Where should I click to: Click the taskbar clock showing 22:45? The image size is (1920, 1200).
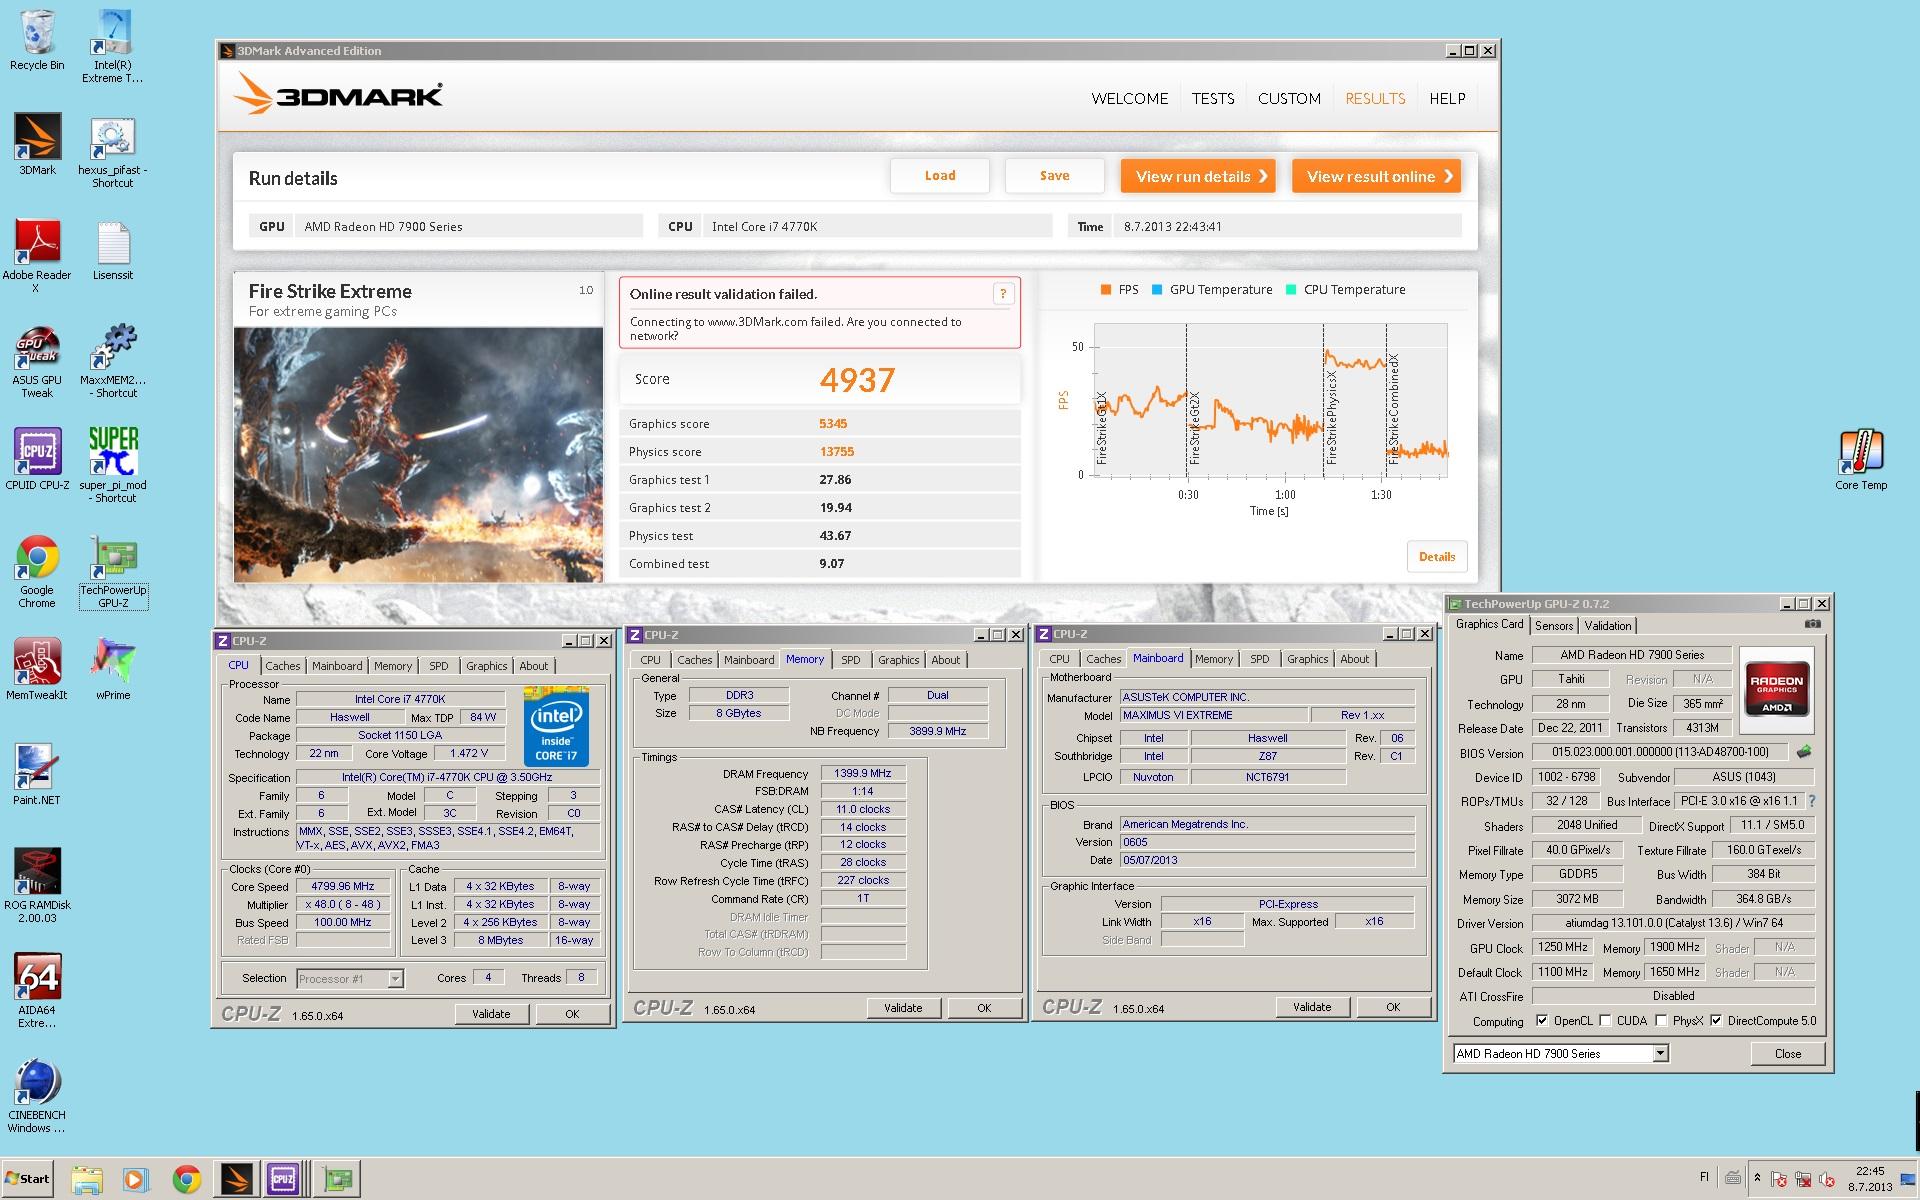1870,1179
